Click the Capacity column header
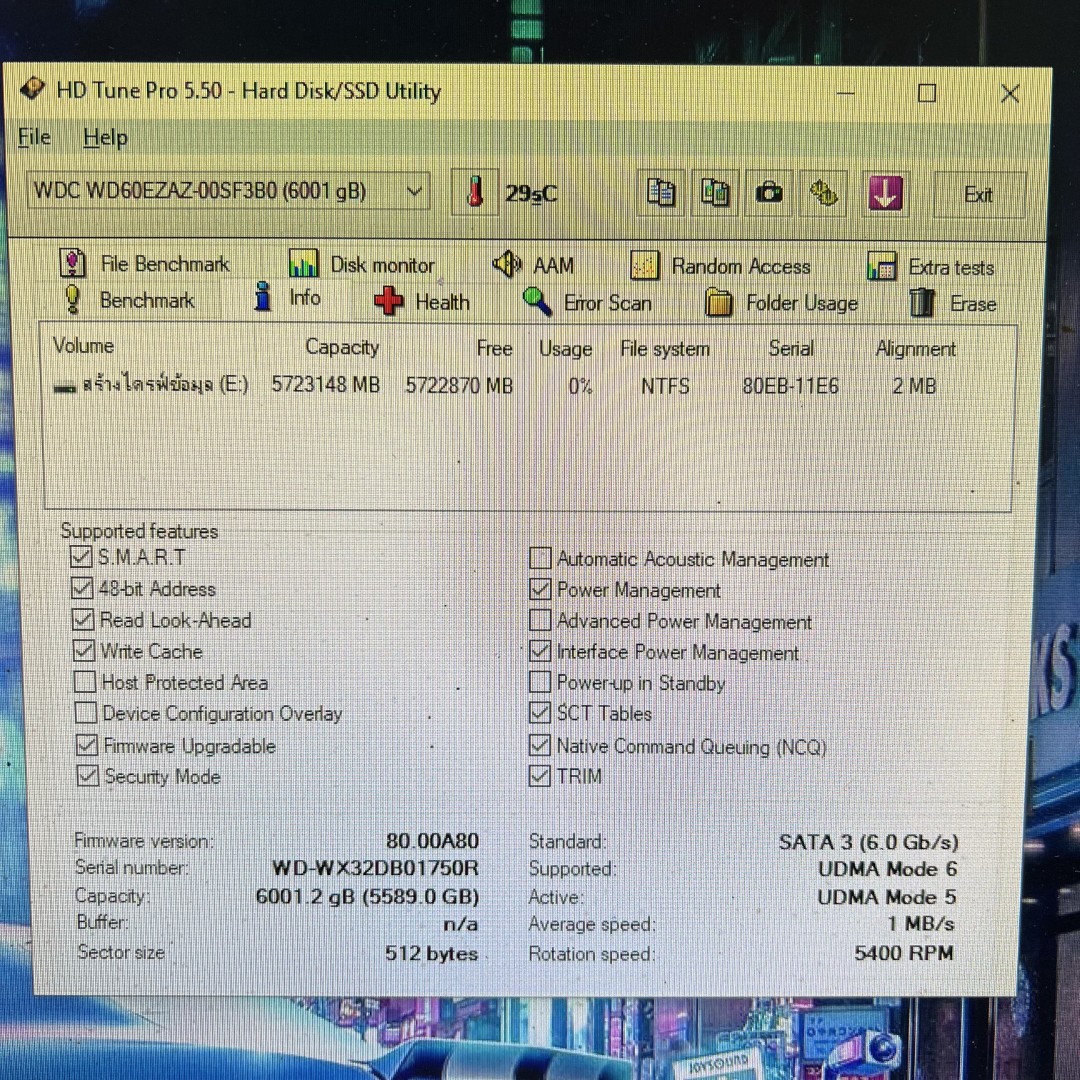Image resolution: width=1080 pixels, height=1080 pixels. click(x=342, y=347)
